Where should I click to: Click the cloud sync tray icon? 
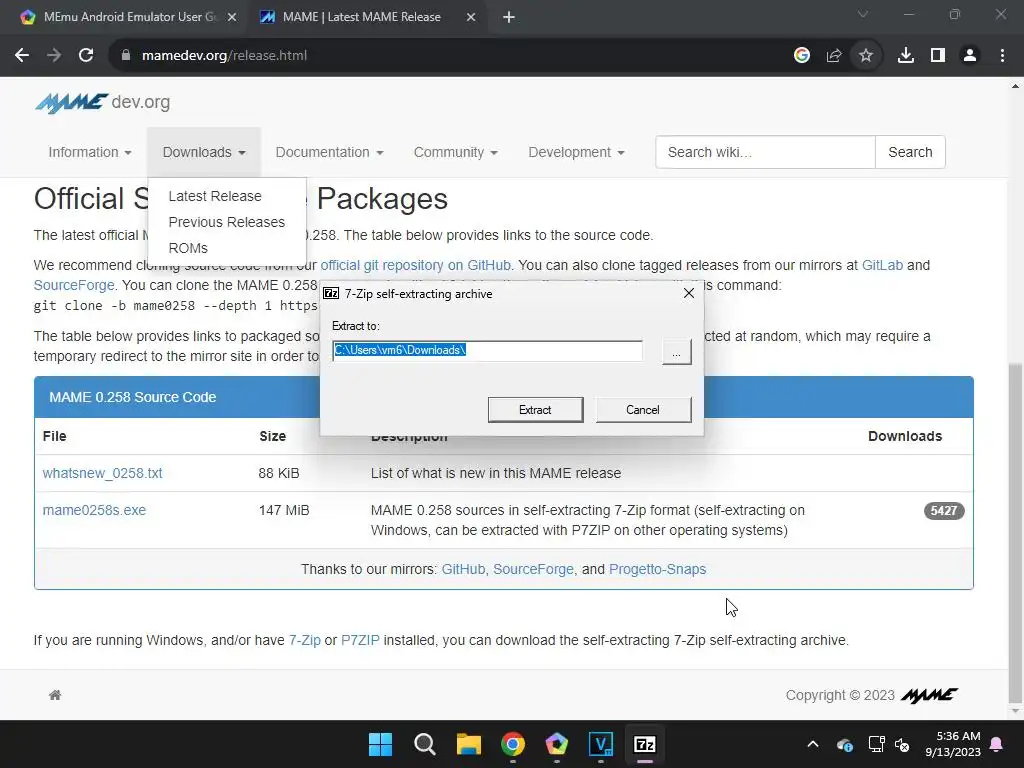[844, 744]
